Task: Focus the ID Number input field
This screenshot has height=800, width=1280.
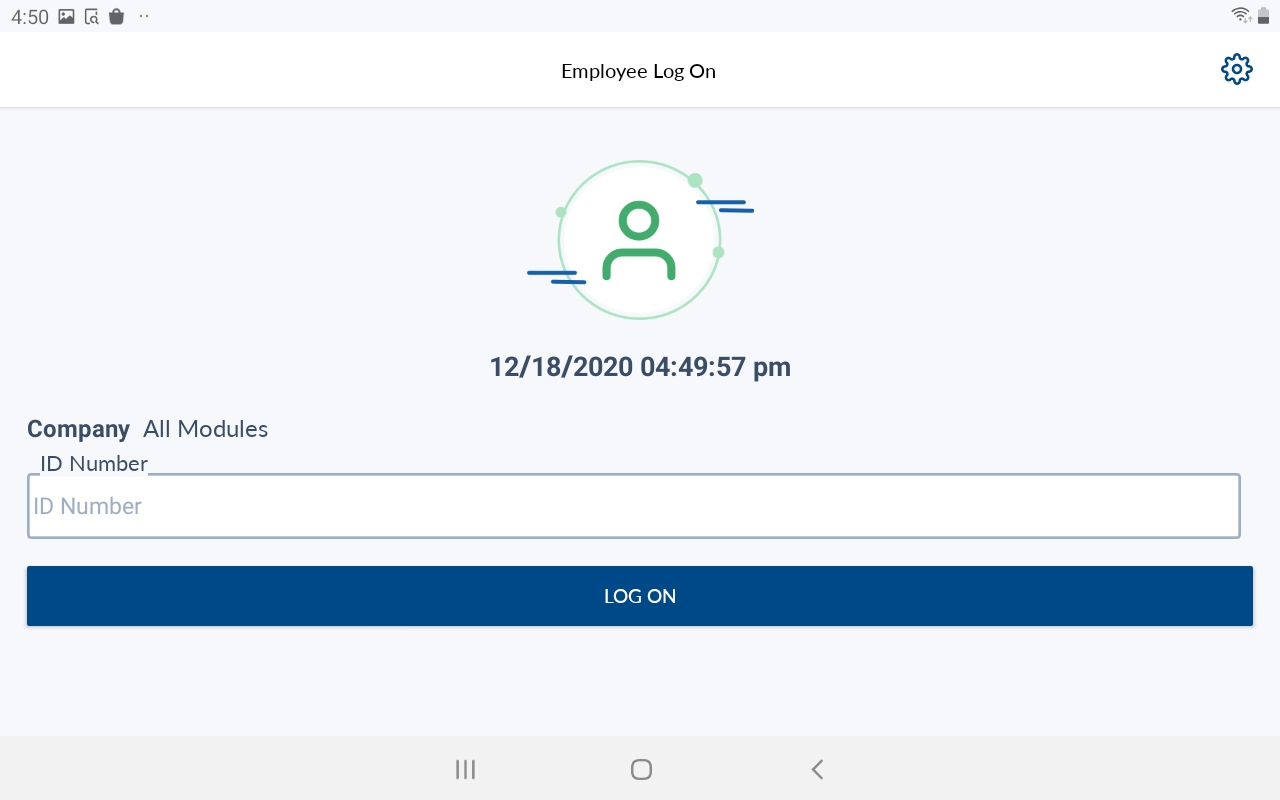Action: click(x=634, y=506)
